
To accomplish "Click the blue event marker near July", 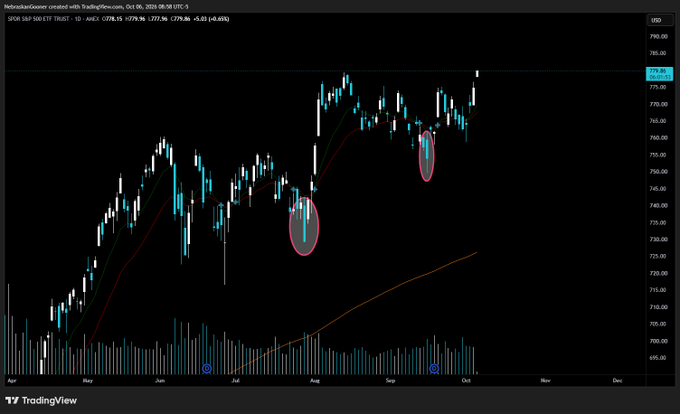I will [x=207, y=369].
